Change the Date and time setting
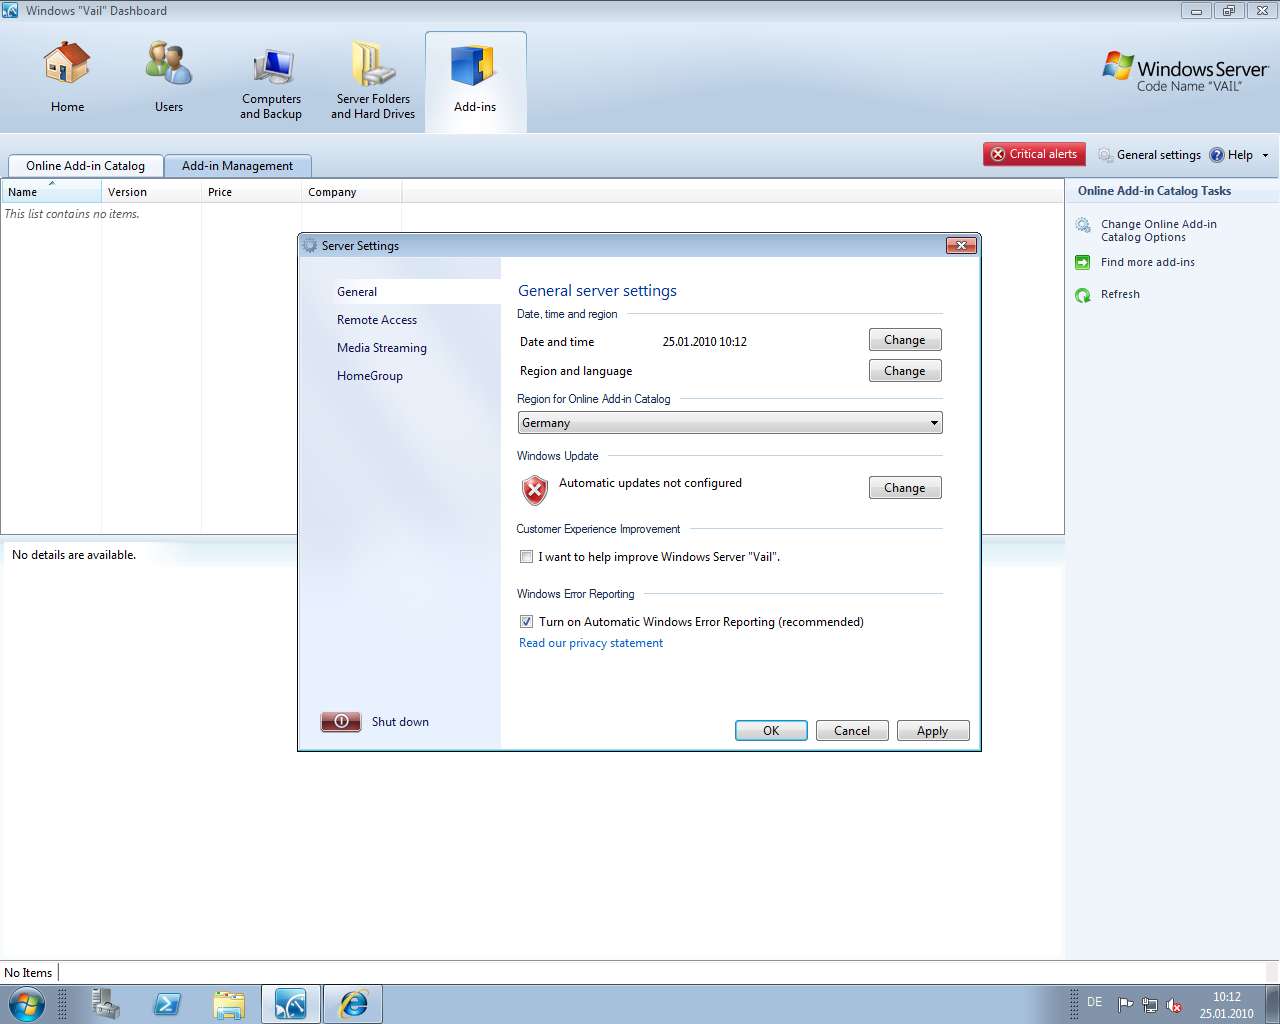The image size is (1280, 1024). coord(905,340)
